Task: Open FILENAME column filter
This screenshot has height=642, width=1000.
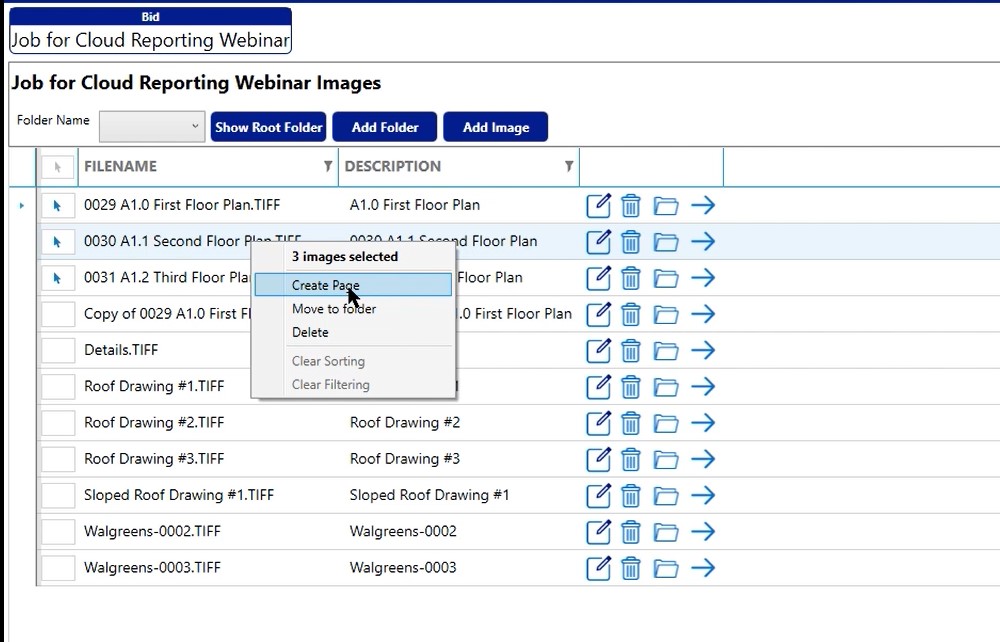Action: pos(327,167)
